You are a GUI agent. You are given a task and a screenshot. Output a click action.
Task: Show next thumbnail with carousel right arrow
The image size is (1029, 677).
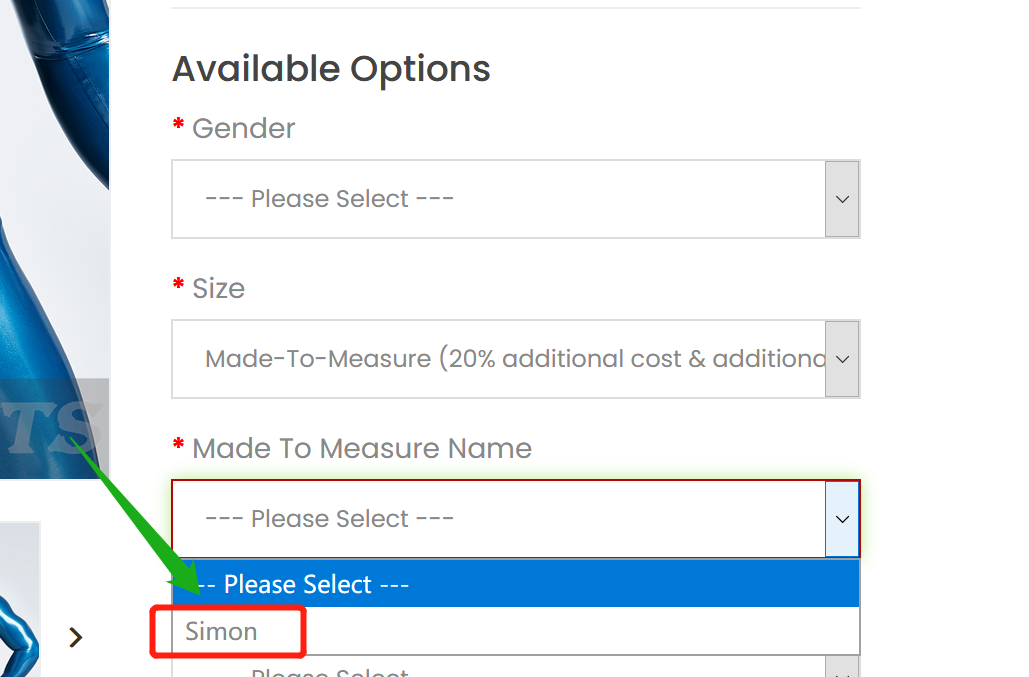pyautogui.click(x=75, y=637)
